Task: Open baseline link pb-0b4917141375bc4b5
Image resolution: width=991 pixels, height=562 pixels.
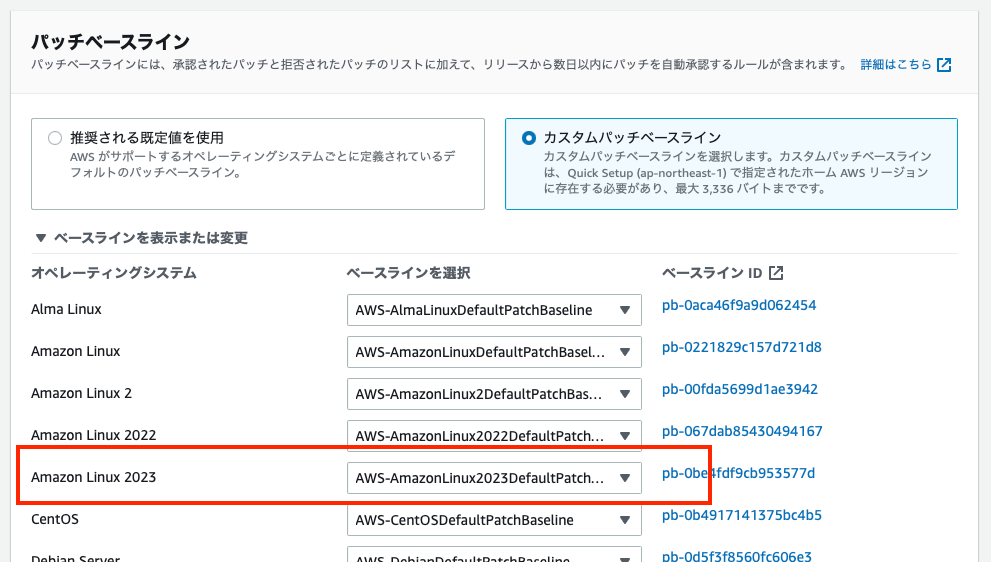Action: [741, 515]
